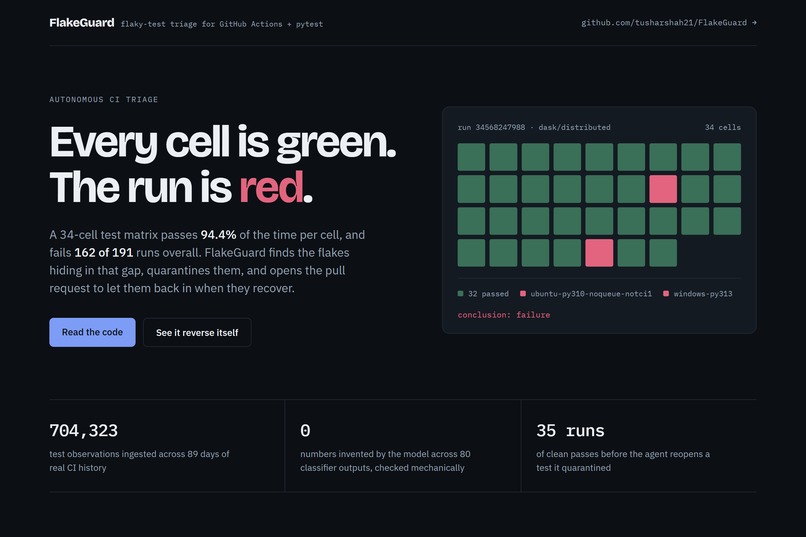Viewport: 806px width, 537px height.
Task: Click the 704,323 statistic
Action: [84, 431]
